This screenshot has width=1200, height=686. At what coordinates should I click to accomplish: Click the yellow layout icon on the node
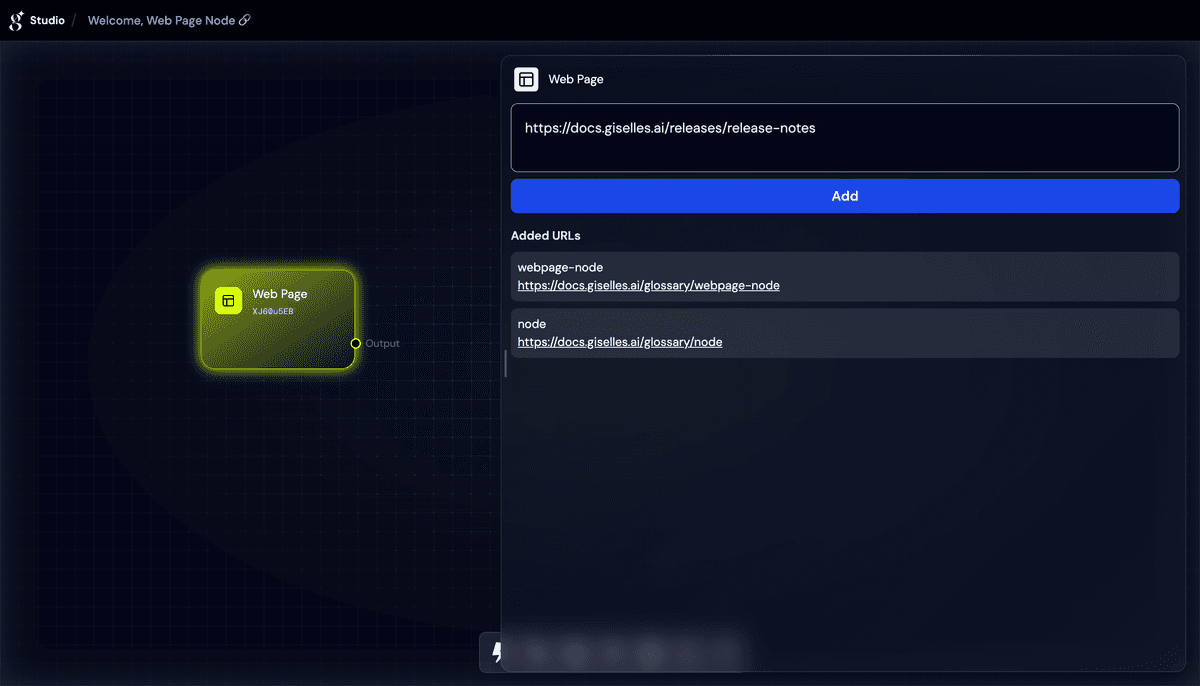pyautogui.click(x=229, y=300)
